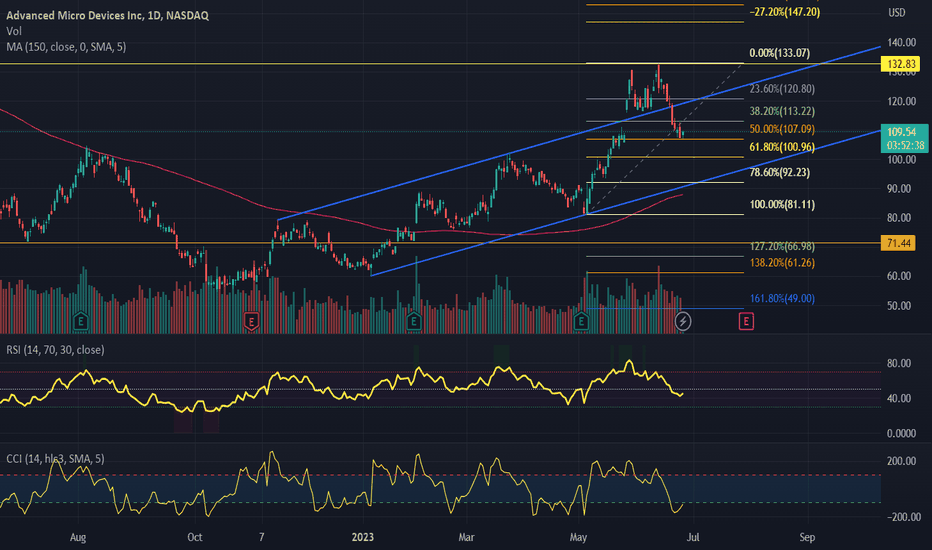Image resolution: width=932 pixels, height=550 pixels.
Task: Click the 100.00 price axis label
Action: coord(902,159)
